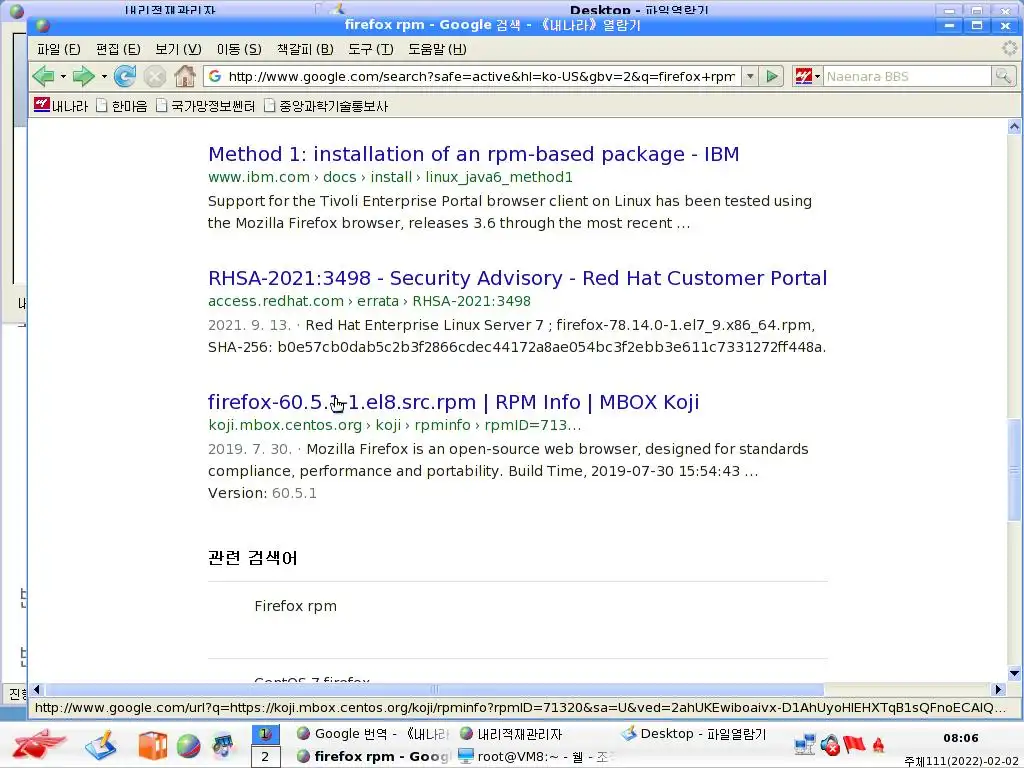Click the vertical scrollbar up arrow
The image size is (1024, 768).
coord(1014,127)
